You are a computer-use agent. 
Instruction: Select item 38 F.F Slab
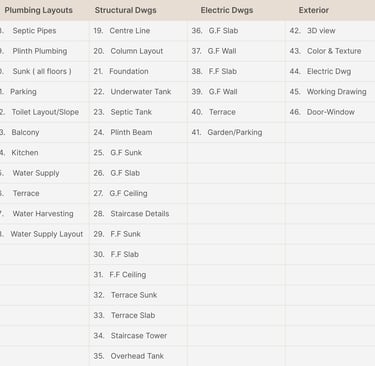pos(214,71)
